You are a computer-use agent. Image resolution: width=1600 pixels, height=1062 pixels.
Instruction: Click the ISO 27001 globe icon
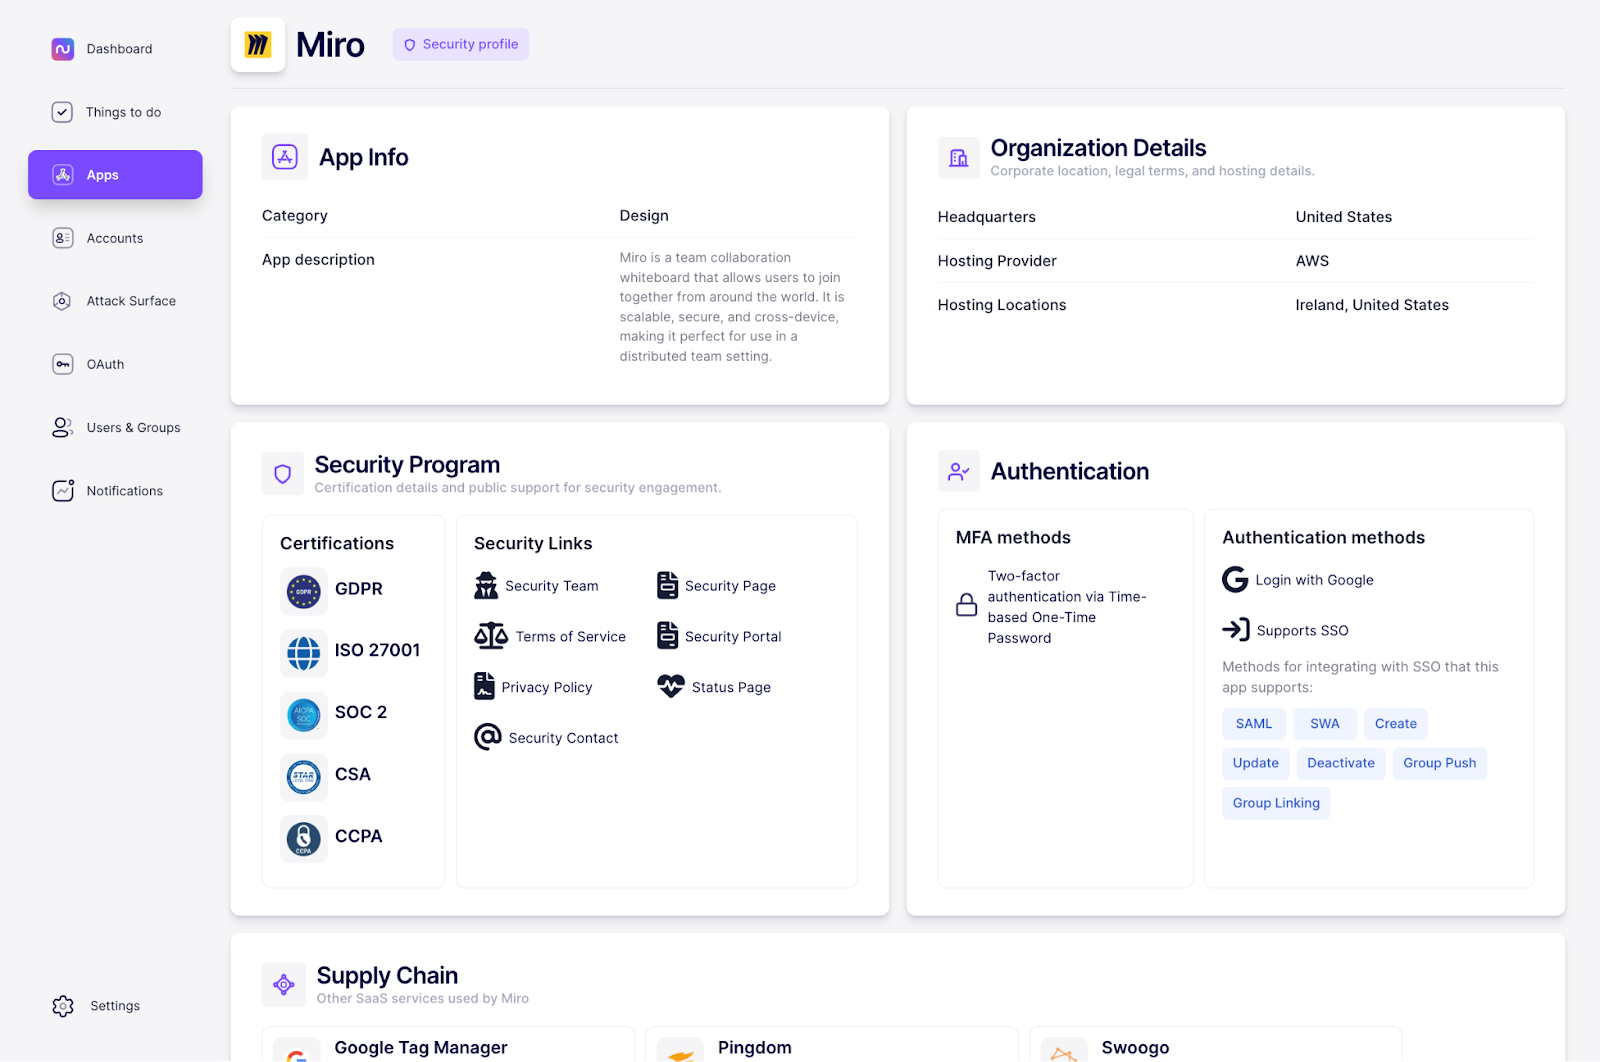[x=303, y=653]
